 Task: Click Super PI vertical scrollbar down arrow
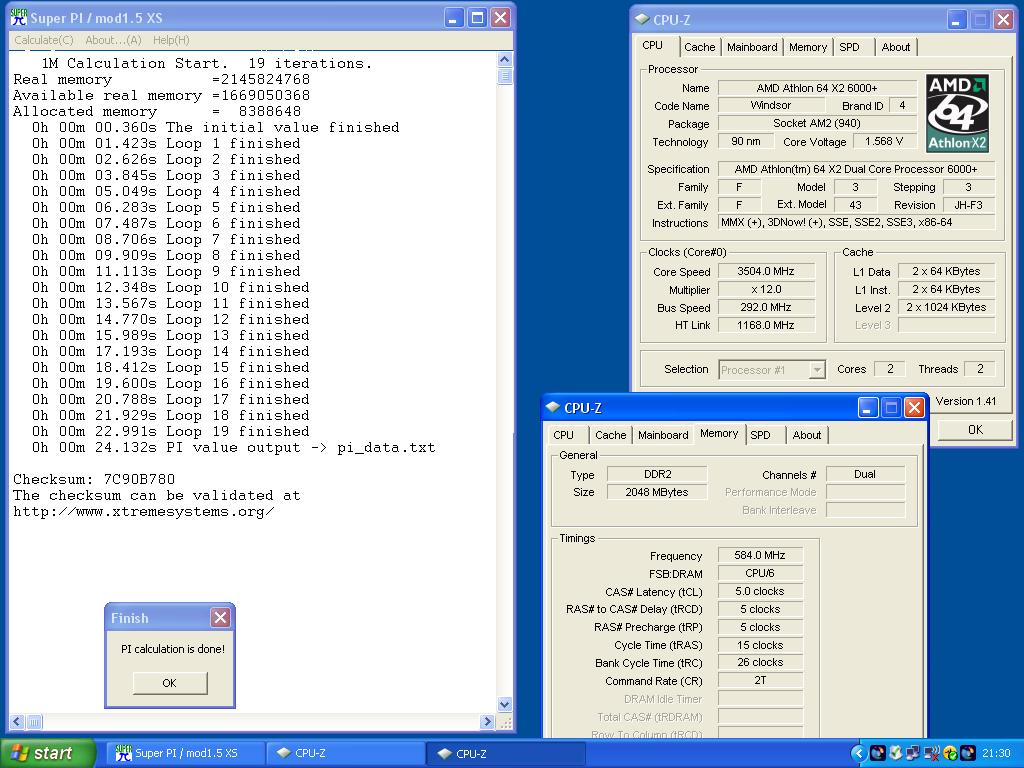coord(504,704)
